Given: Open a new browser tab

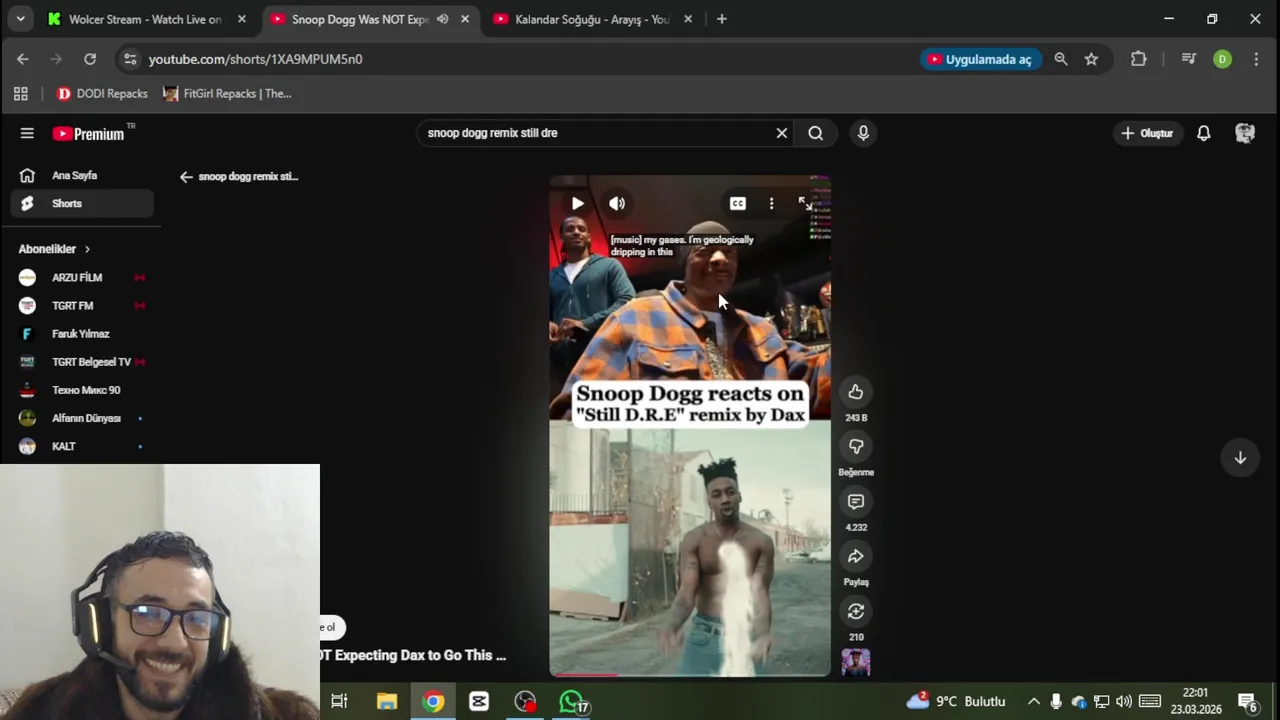Looking at the screenshot, I should [x=722, y=19].
